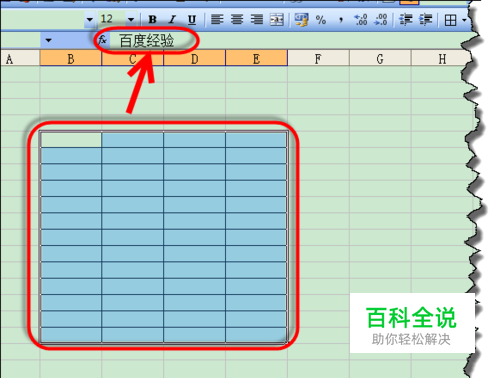Click Increase Decimal icon
Image resolution: width=500 pixels, height=378 pixels.
(361, 20)
